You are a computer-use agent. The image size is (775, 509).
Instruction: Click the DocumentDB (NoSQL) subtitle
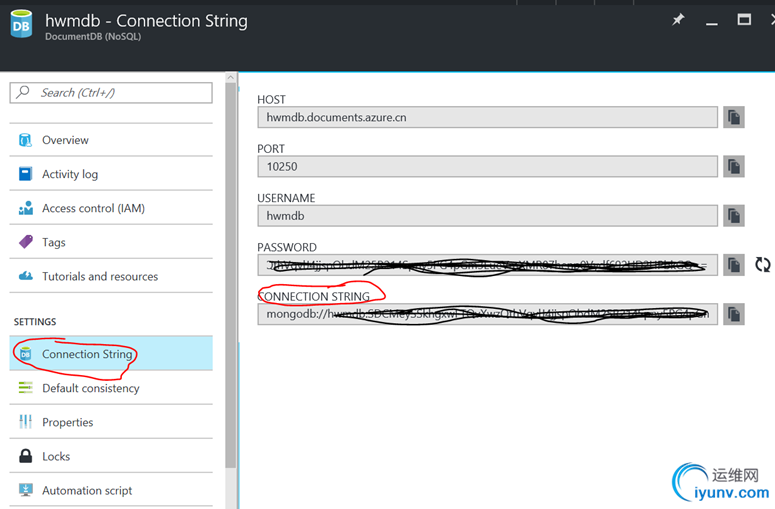[93, 37]
